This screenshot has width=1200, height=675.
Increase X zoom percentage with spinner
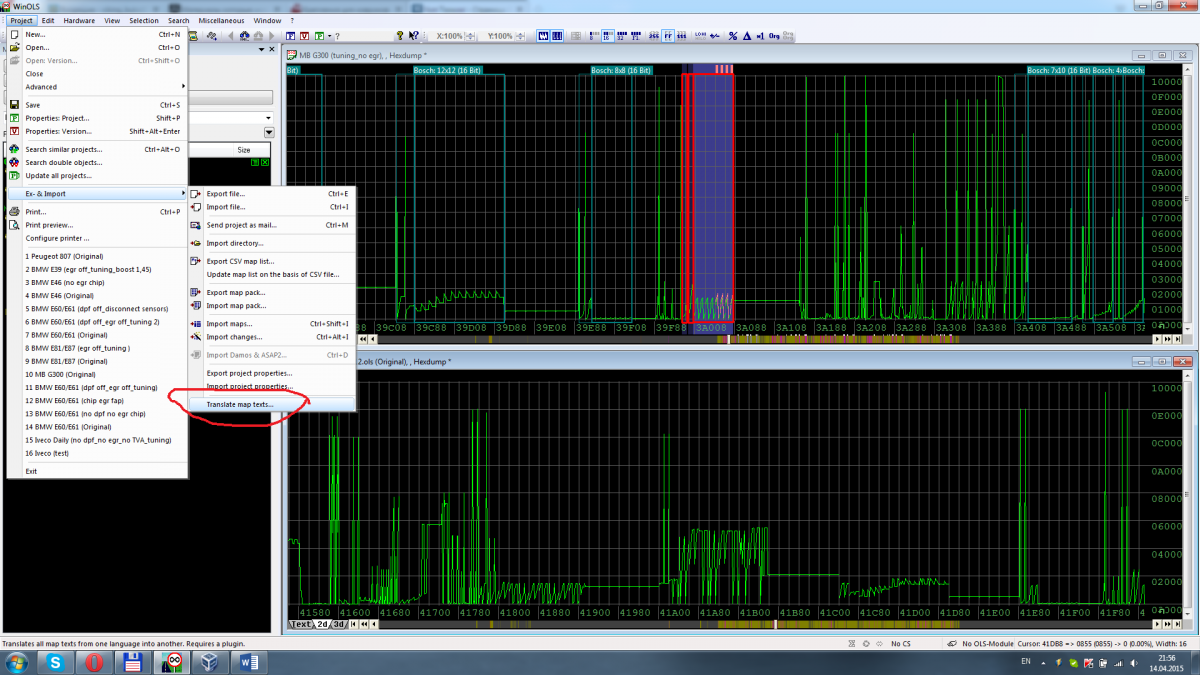tap(470, 33)
